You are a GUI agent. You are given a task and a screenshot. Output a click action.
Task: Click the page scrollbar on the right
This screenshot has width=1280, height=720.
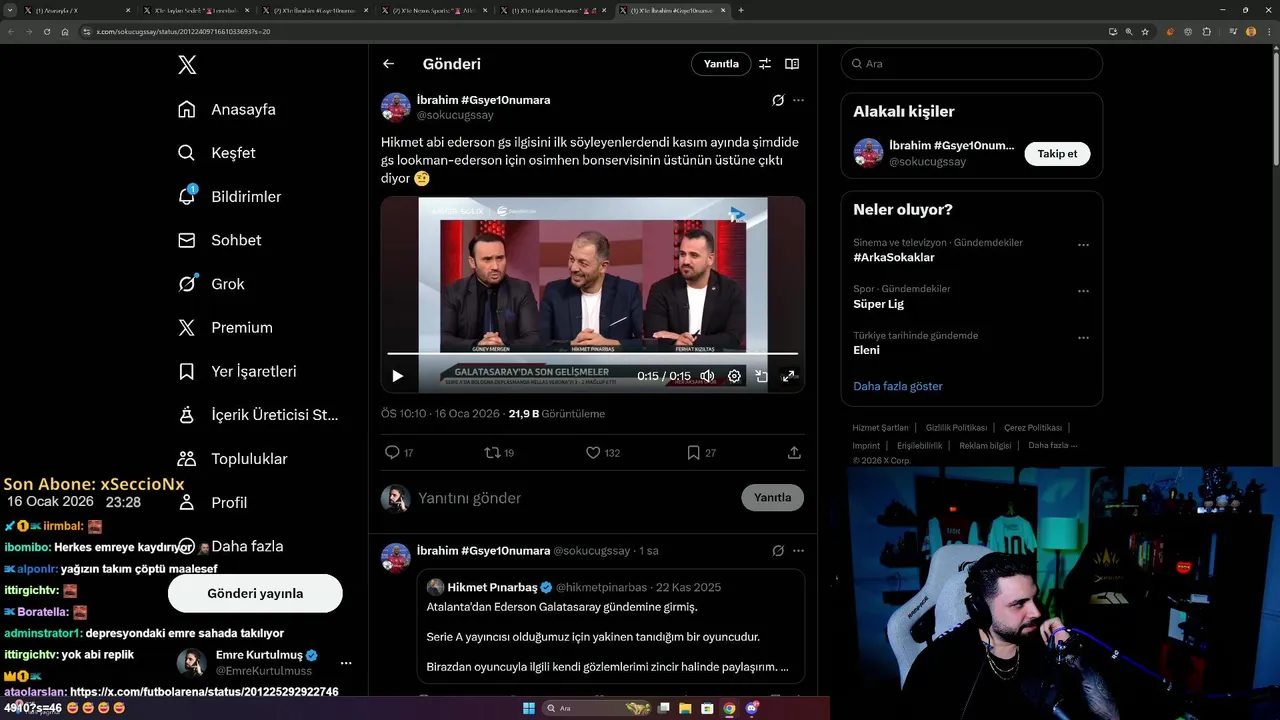(1275, 108)
